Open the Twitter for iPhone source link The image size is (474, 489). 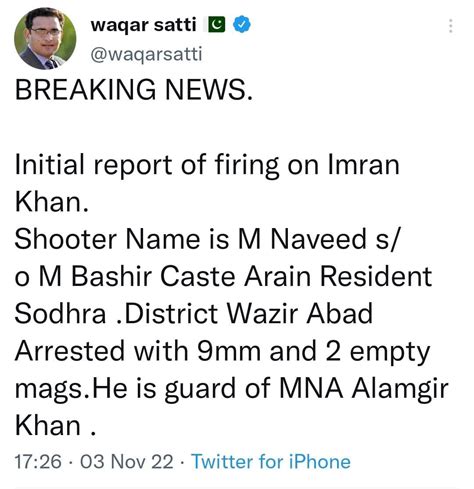tap(271, 462)
